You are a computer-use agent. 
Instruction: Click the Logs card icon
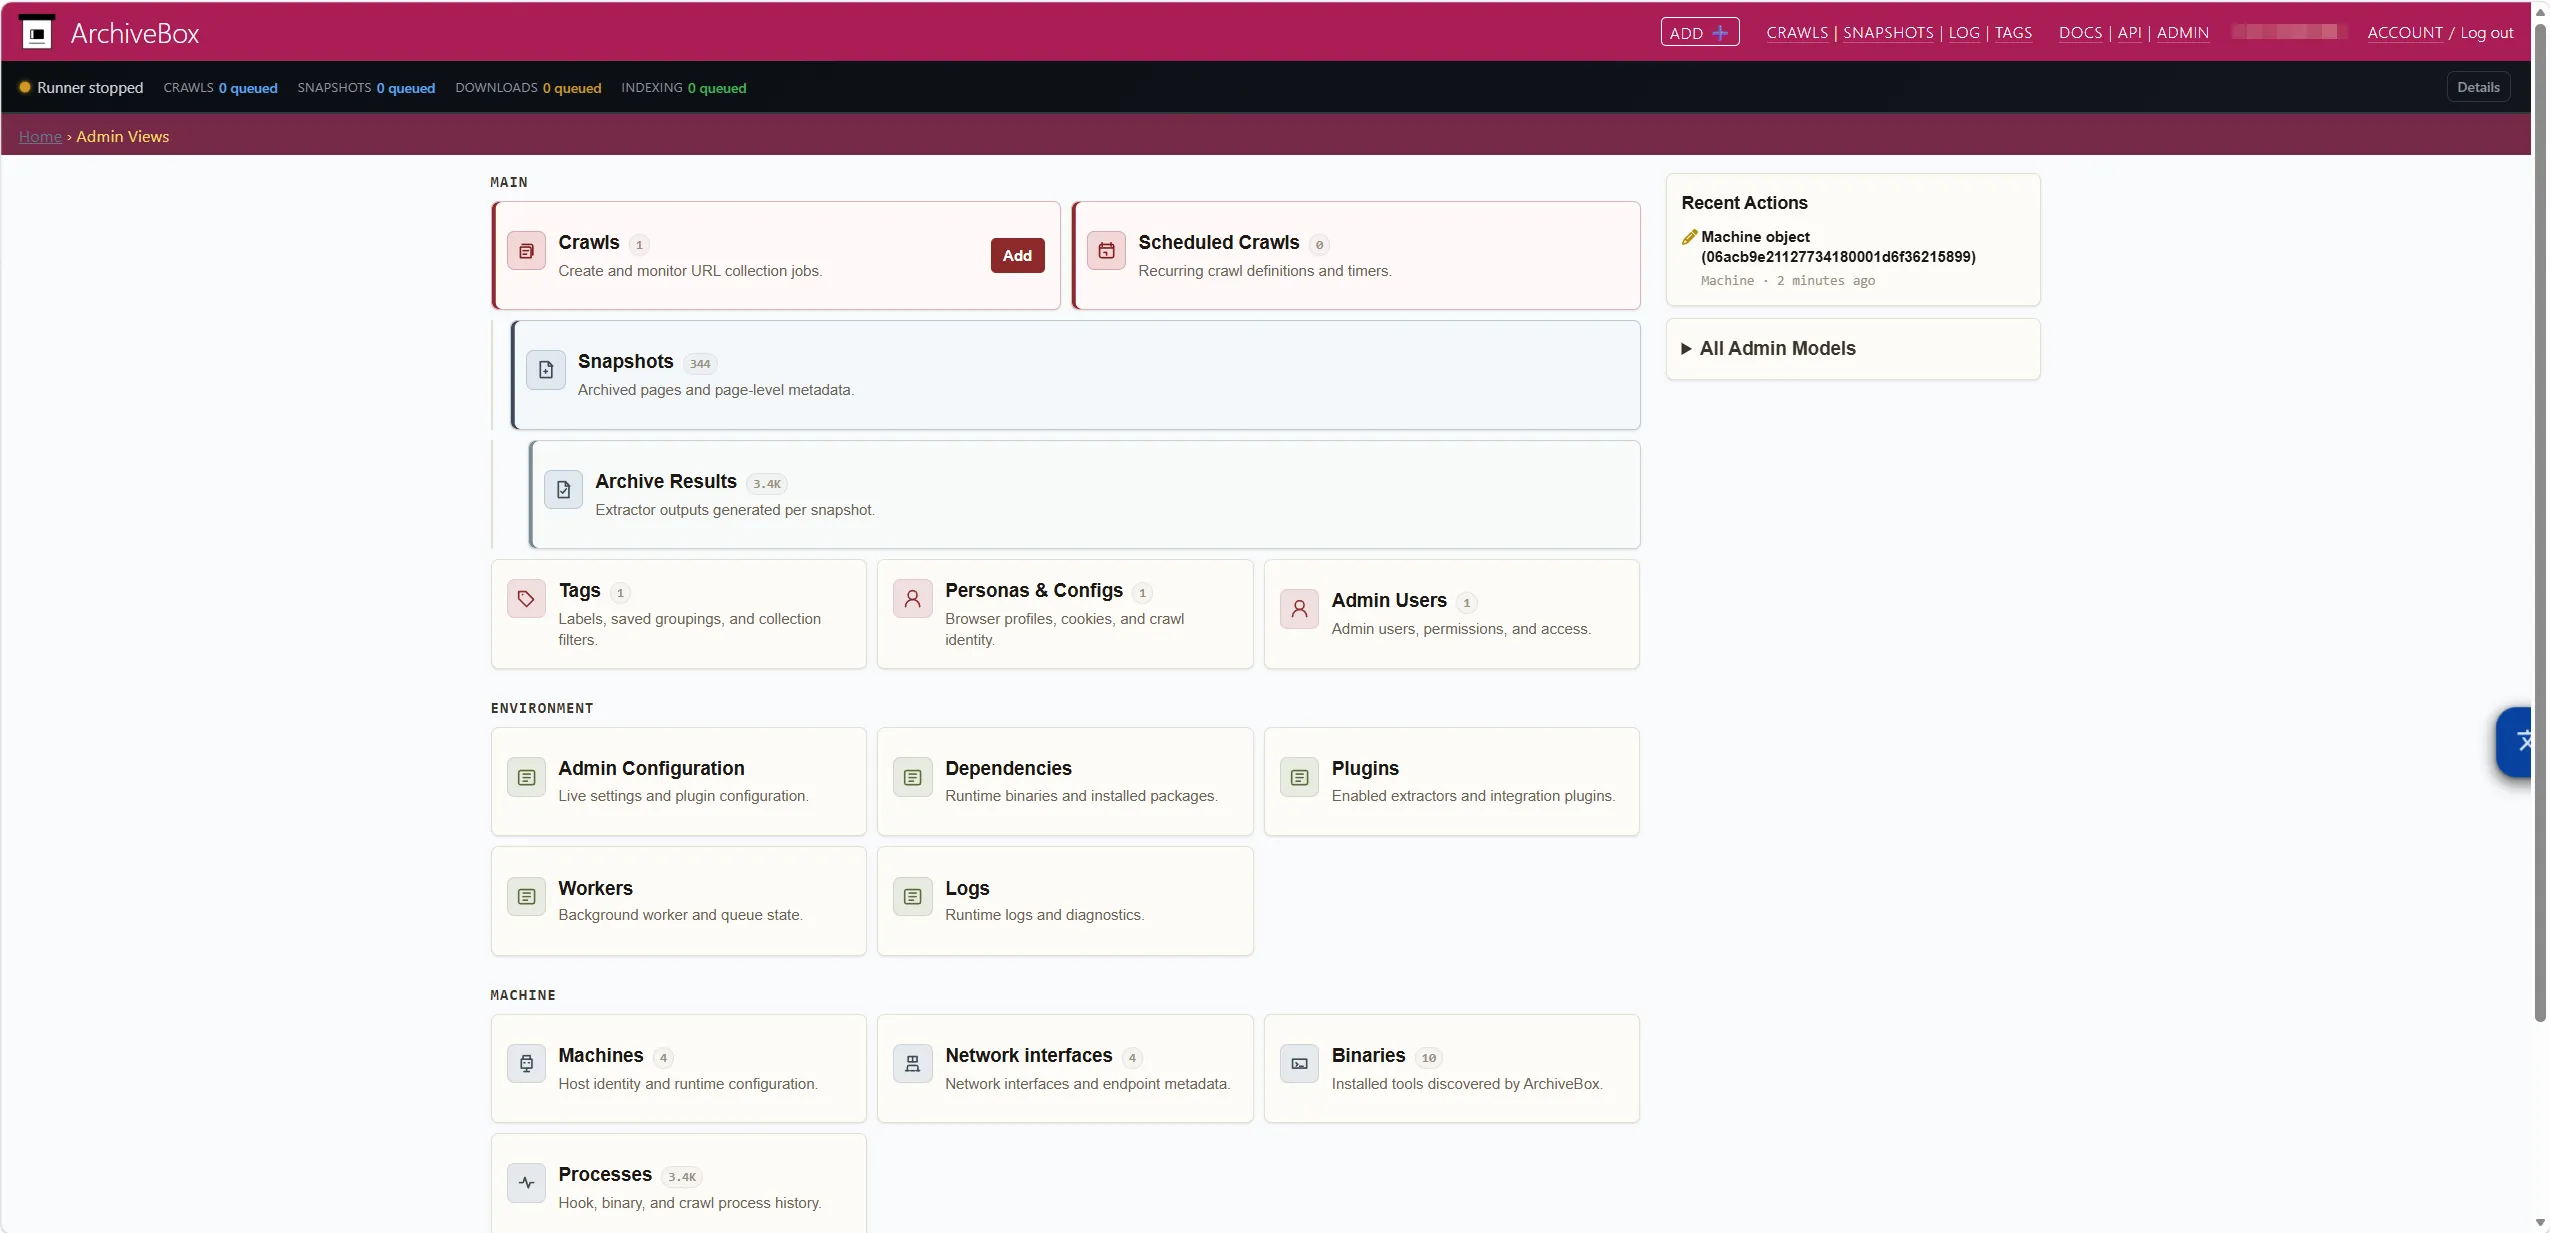(912, 897)
